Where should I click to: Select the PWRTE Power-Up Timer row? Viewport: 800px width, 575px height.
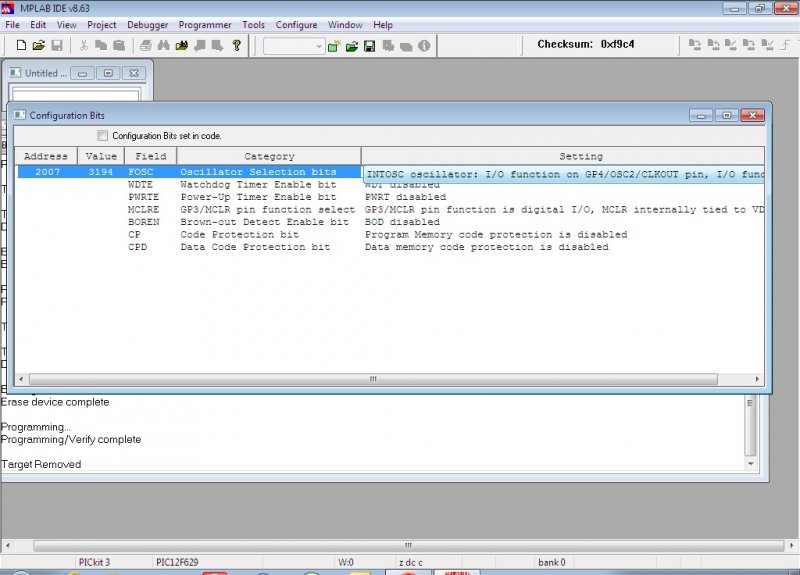coord(391,196)
